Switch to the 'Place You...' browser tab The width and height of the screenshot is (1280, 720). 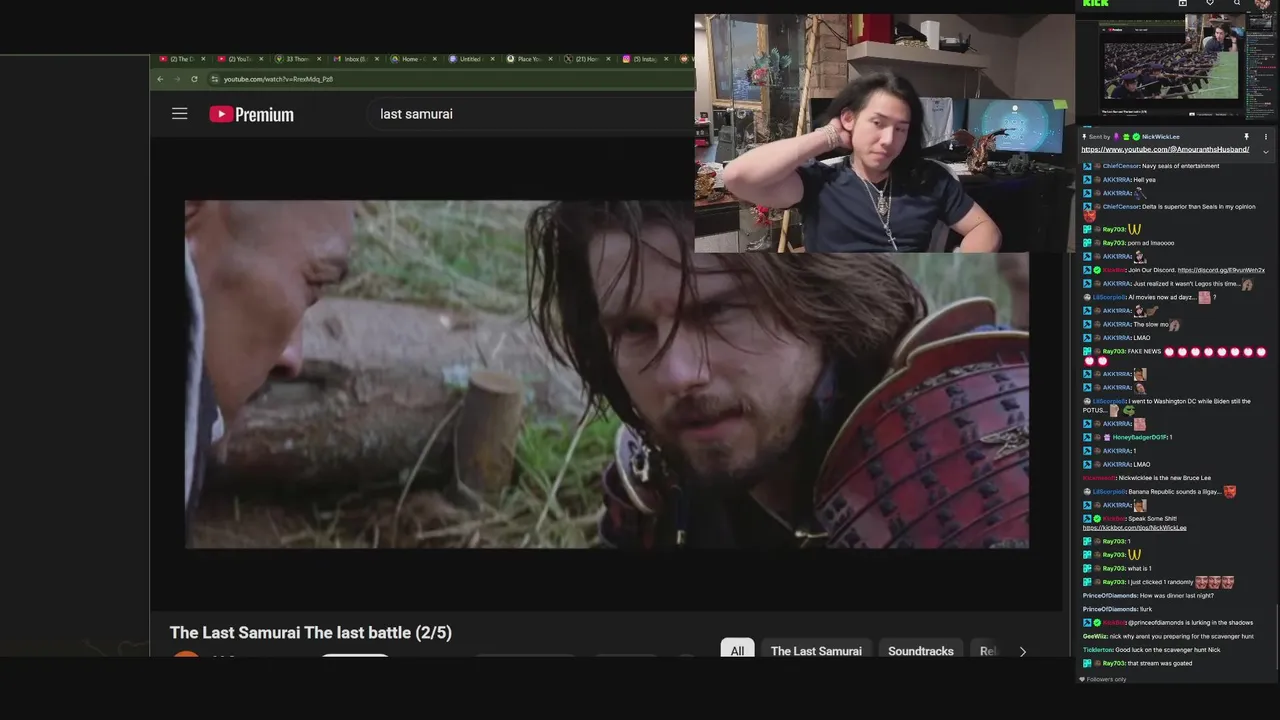click(529, 59)
